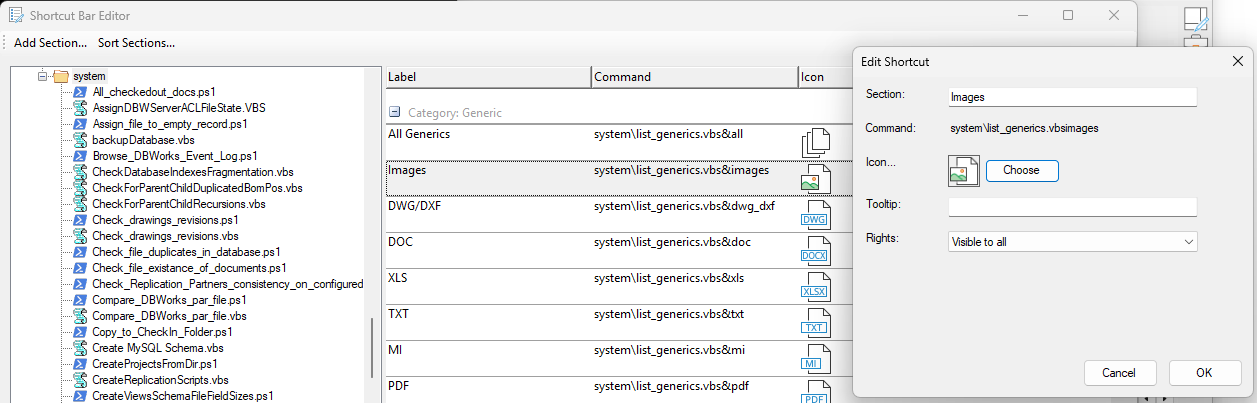Select Check_file_duplicates_in_database.ps1 in tree

(x=186, y=252)
